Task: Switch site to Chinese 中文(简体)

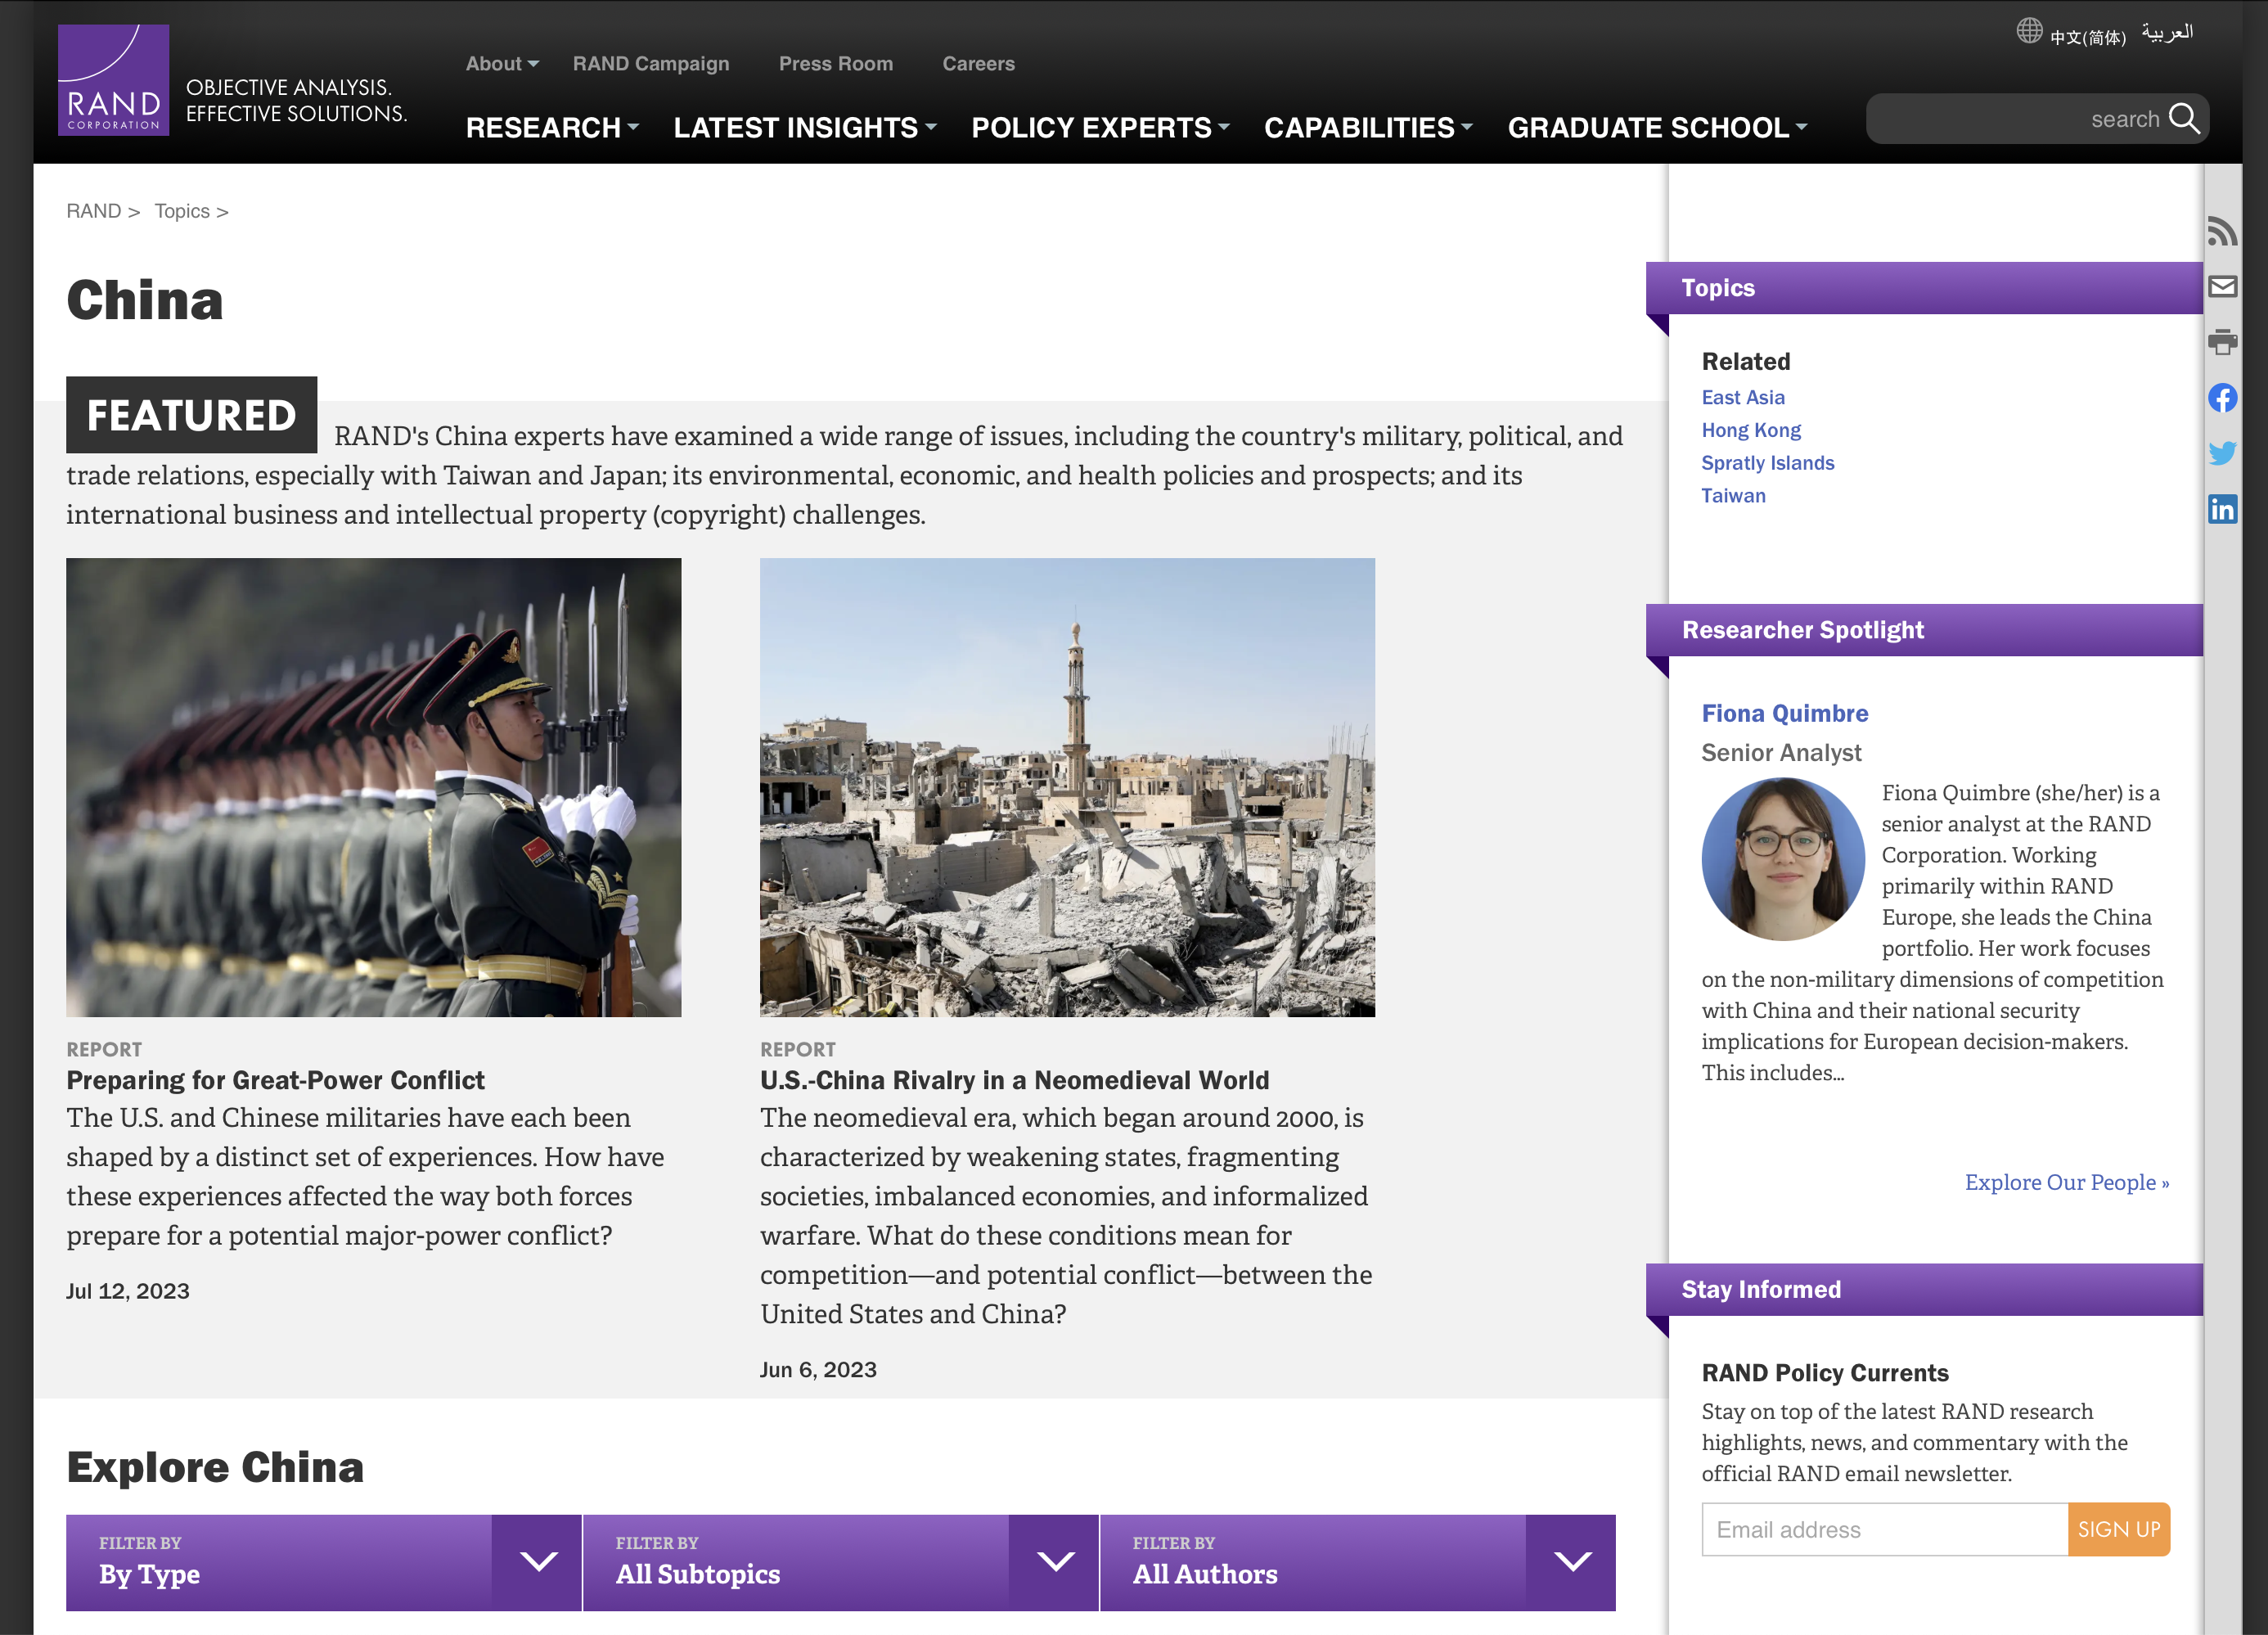Action: pos(2088,37)
